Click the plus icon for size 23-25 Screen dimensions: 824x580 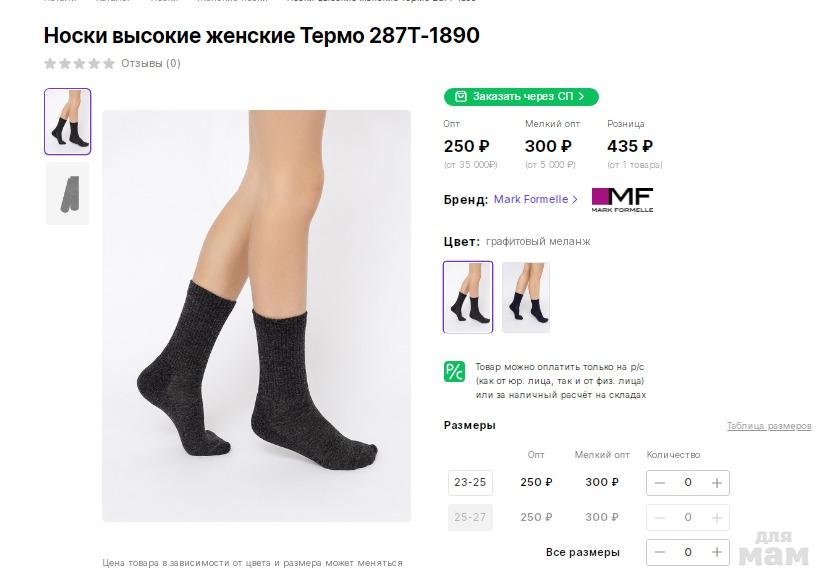pyautogui.click(x=716, y=483)
